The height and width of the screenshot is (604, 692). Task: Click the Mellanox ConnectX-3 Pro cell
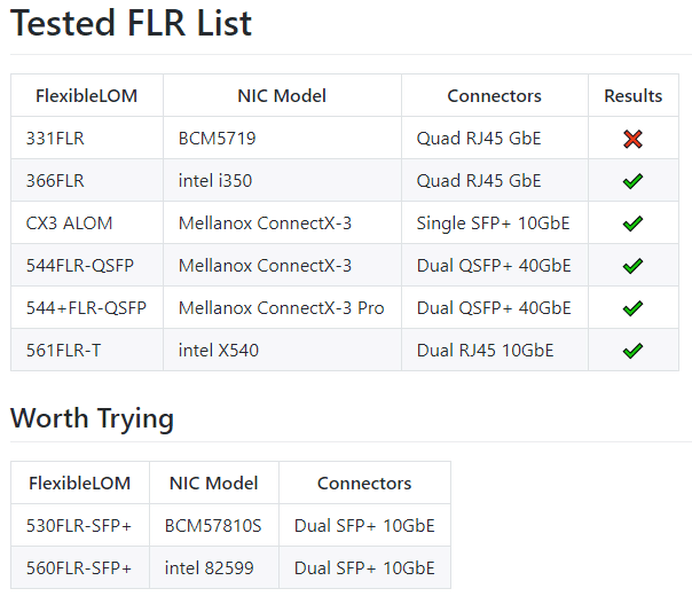281,308
